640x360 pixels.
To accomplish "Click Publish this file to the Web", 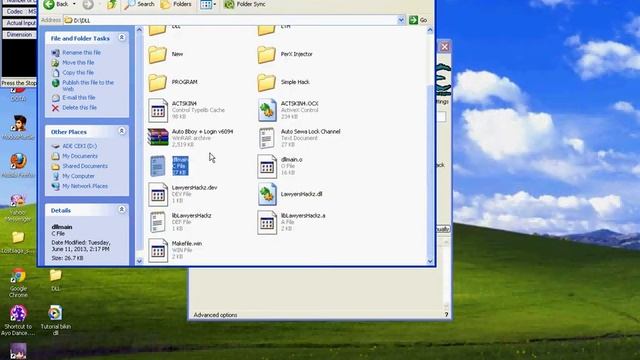I will click(88, 85).
